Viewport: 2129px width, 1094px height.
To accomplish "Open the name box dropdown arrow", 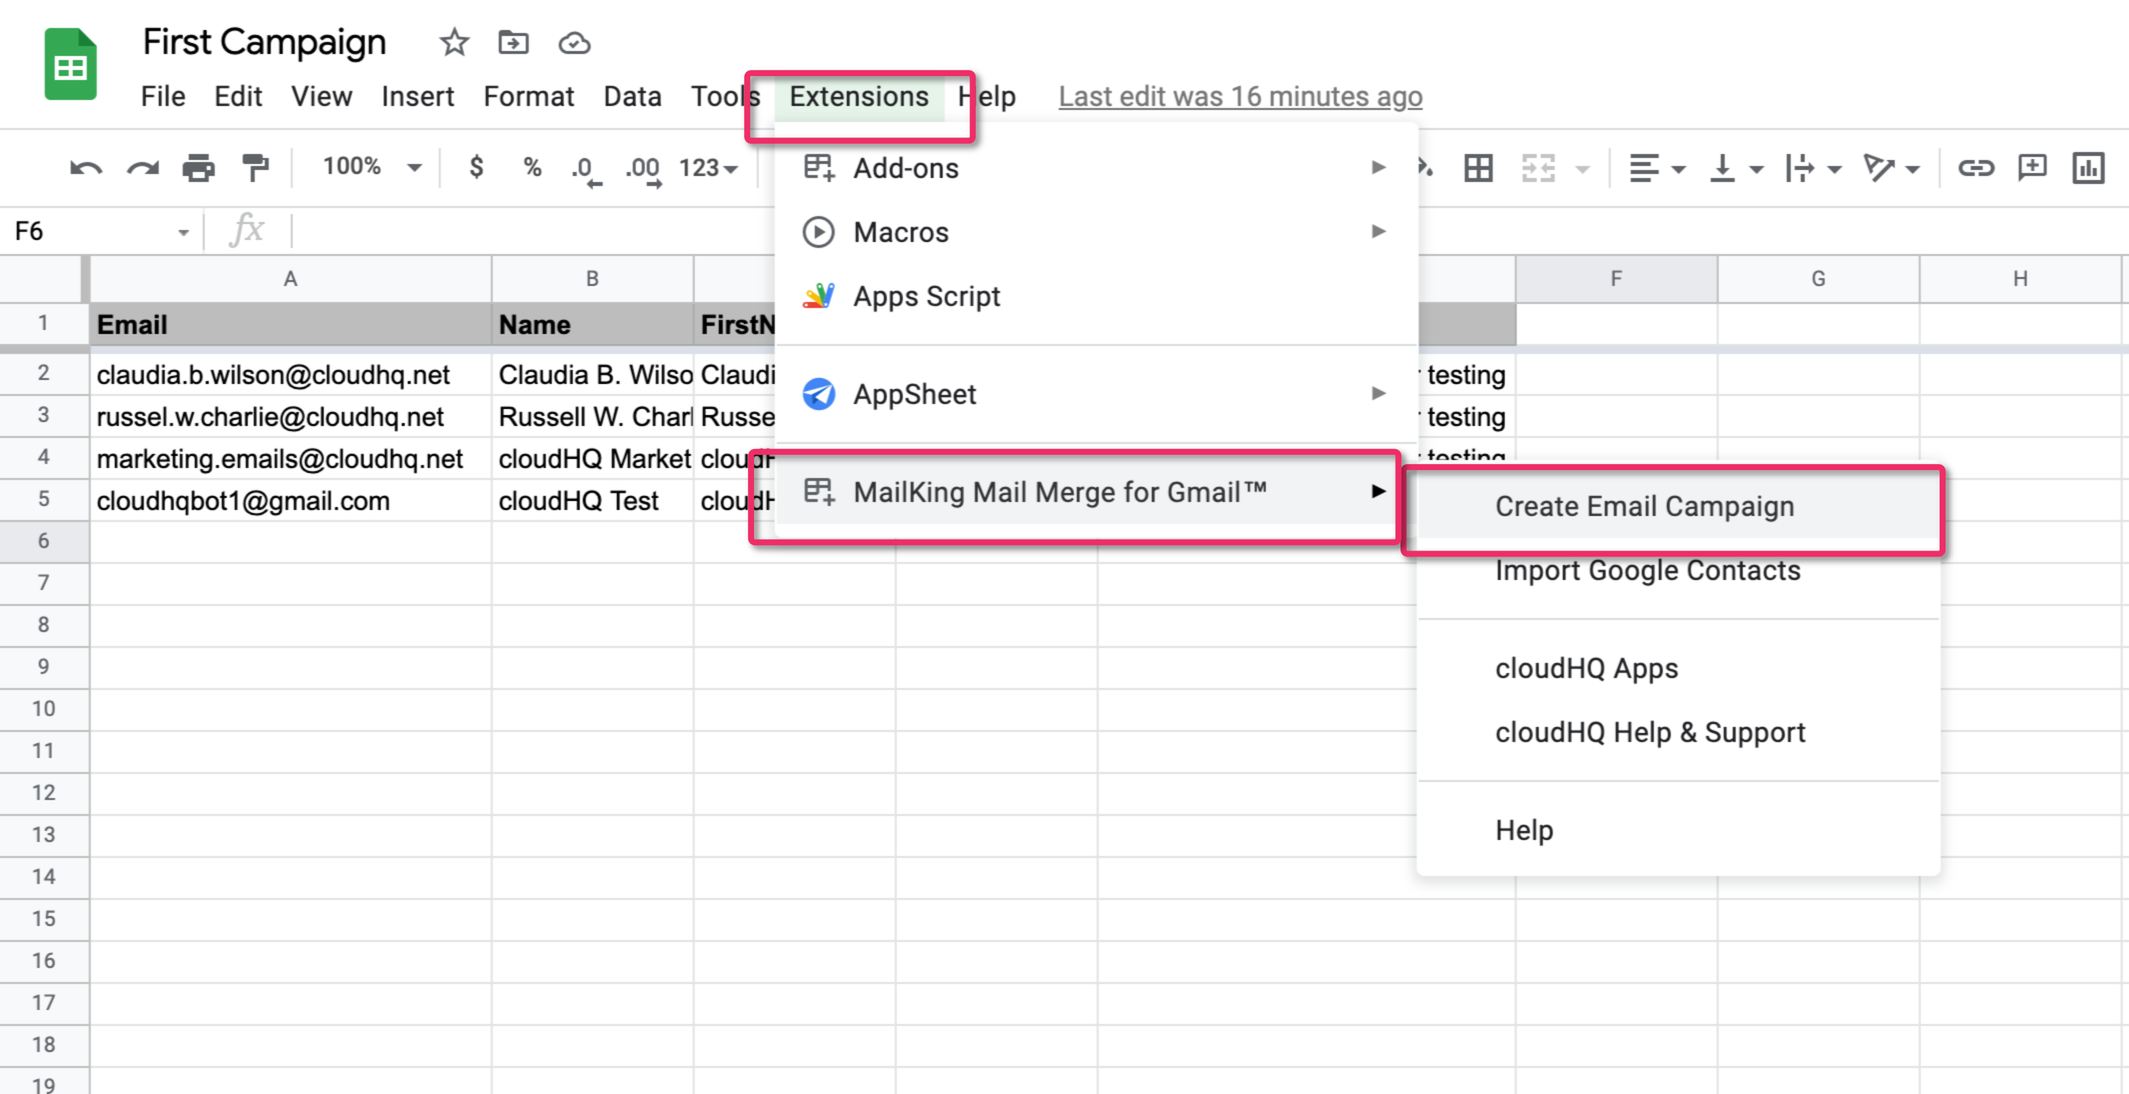I will 183,233.
